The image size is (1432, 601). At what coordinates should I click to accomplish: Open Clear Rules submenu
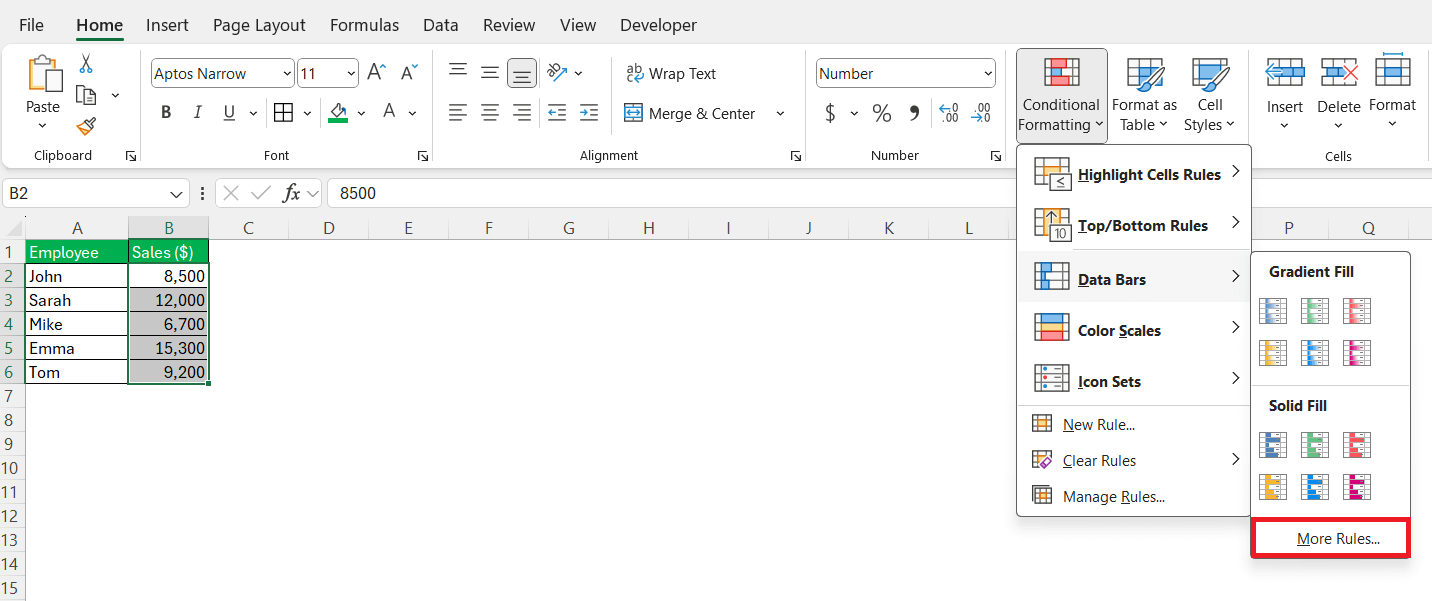coord(1134,460)
